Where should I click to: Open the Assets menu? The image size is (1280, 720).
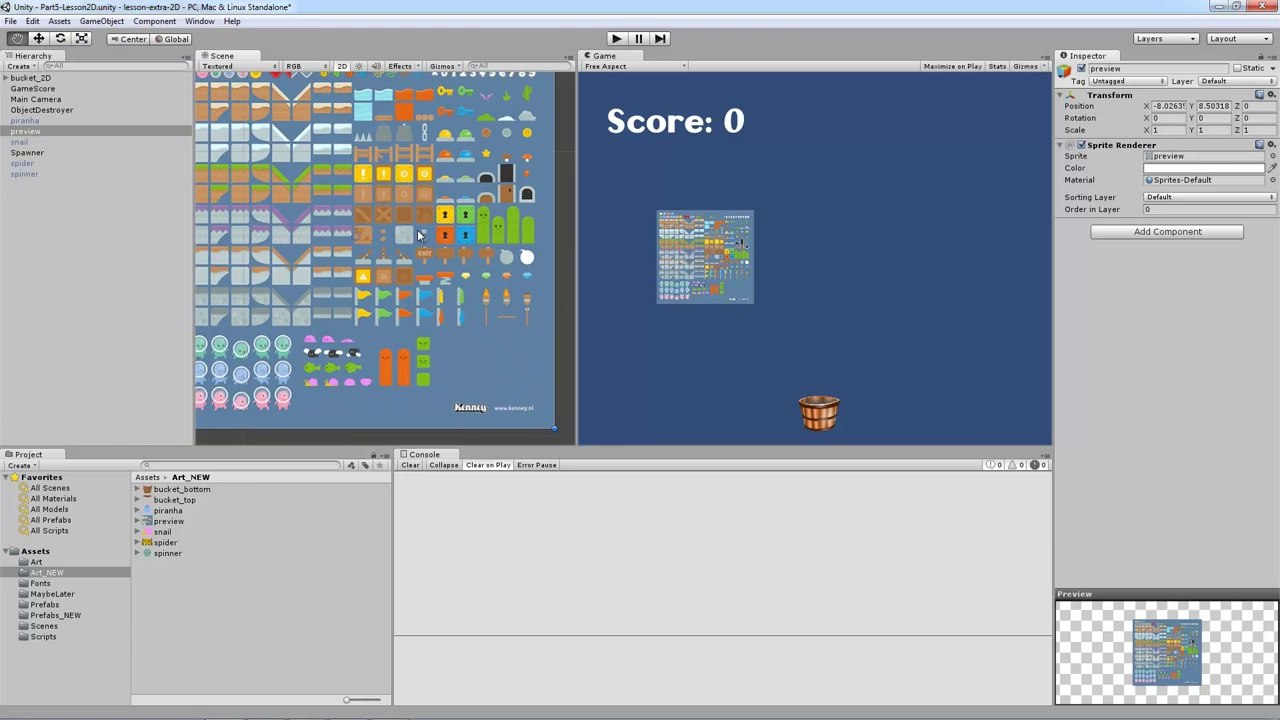[x=59, y=21]
